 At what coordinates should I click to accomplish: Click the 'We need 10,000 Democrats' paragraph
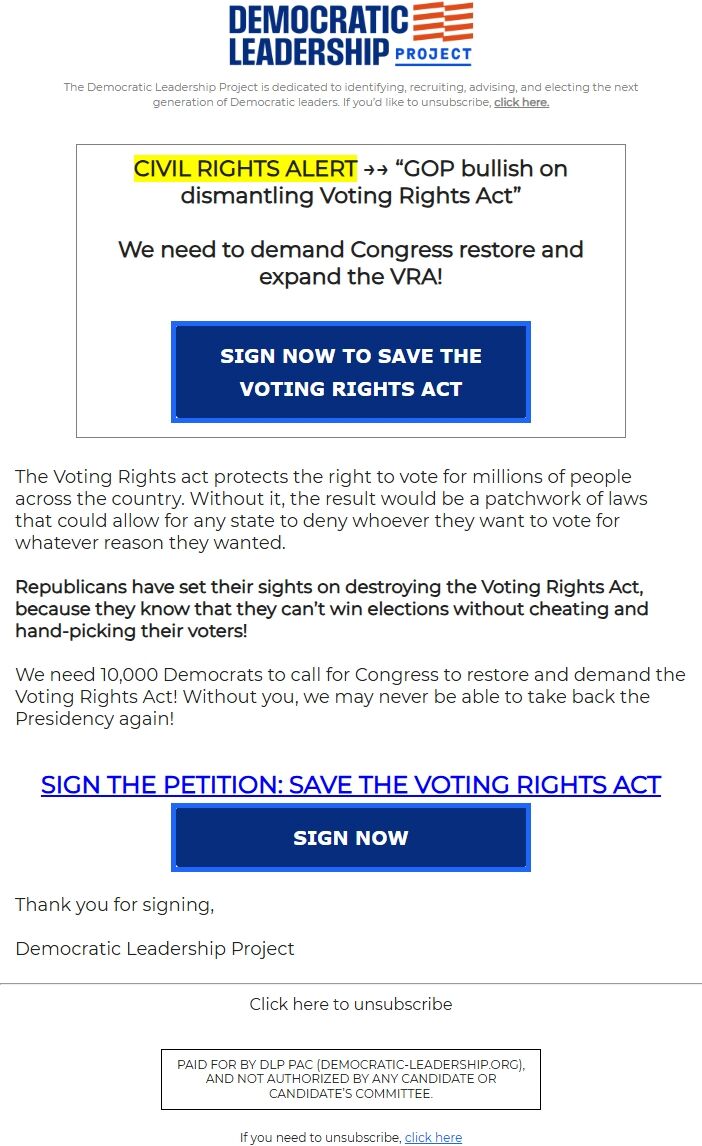click(350, 697)
